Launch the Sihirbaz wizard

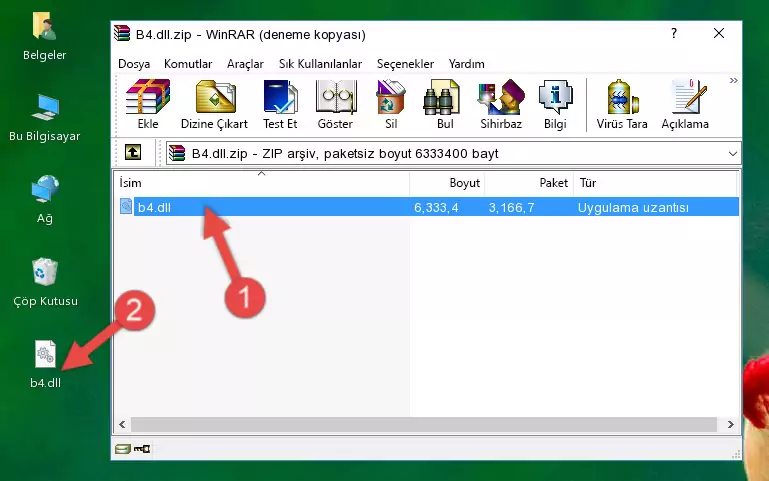coord(501,104)
